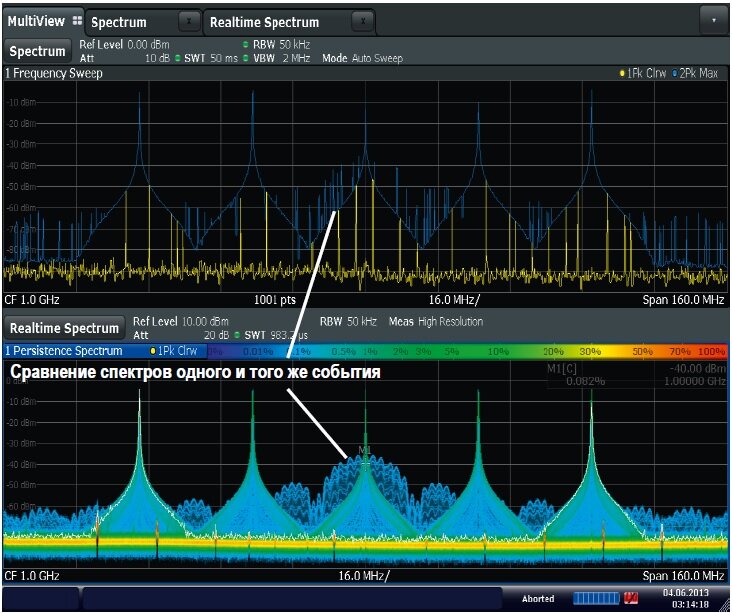
Task: Select the 1 Persistence Spectrum window title
Action: 63,351
